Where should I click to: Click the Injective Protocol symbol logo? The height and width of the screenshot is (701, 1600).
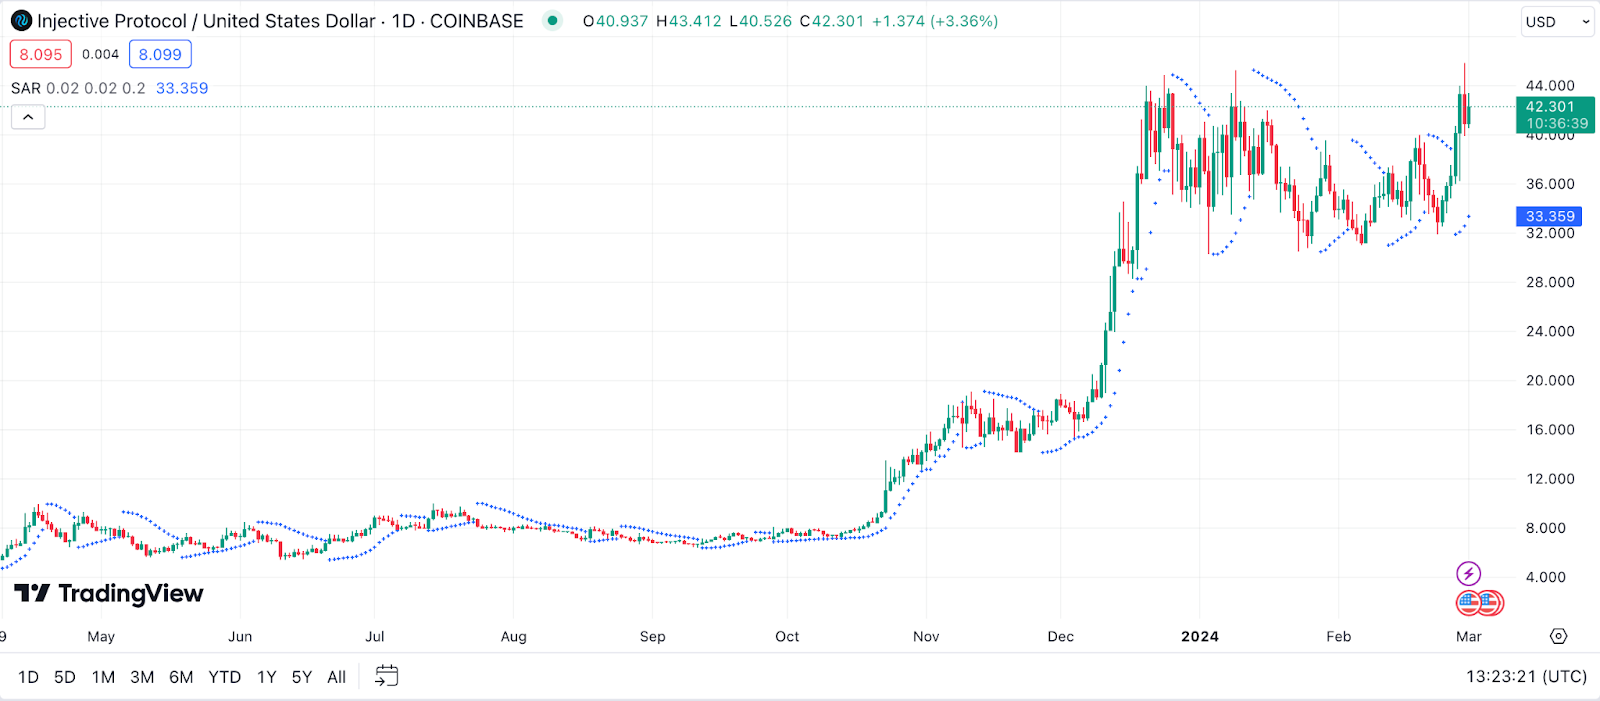click(21, 21)
